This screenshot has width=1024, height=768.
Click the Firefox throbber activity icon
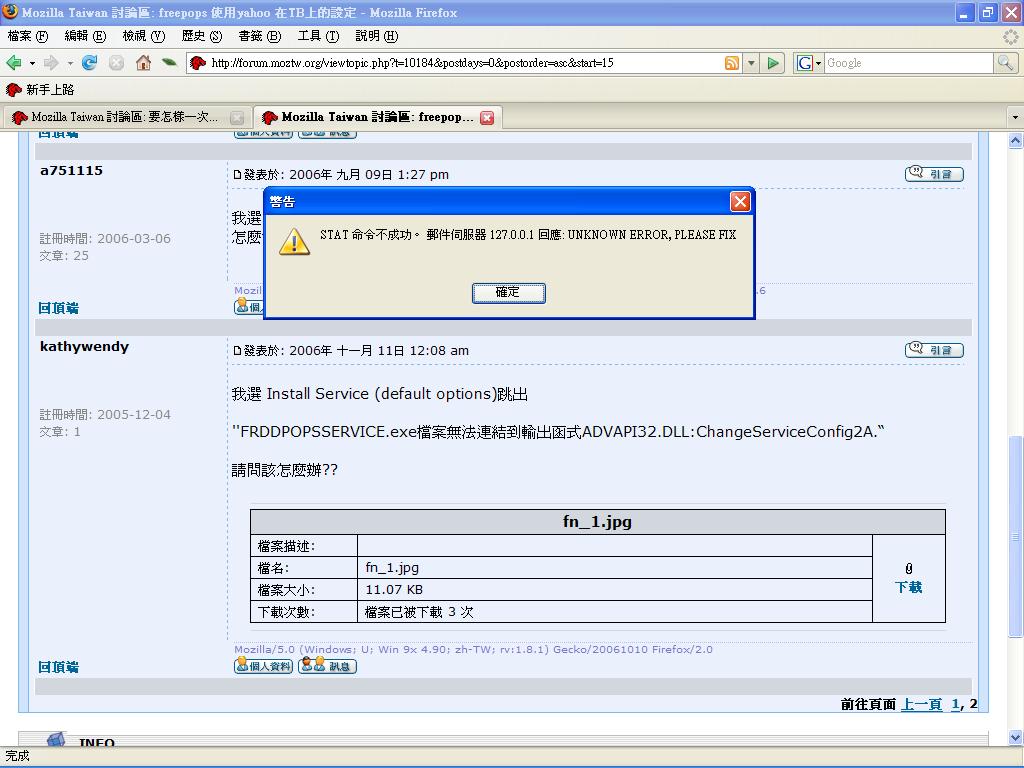point(1010,37)
